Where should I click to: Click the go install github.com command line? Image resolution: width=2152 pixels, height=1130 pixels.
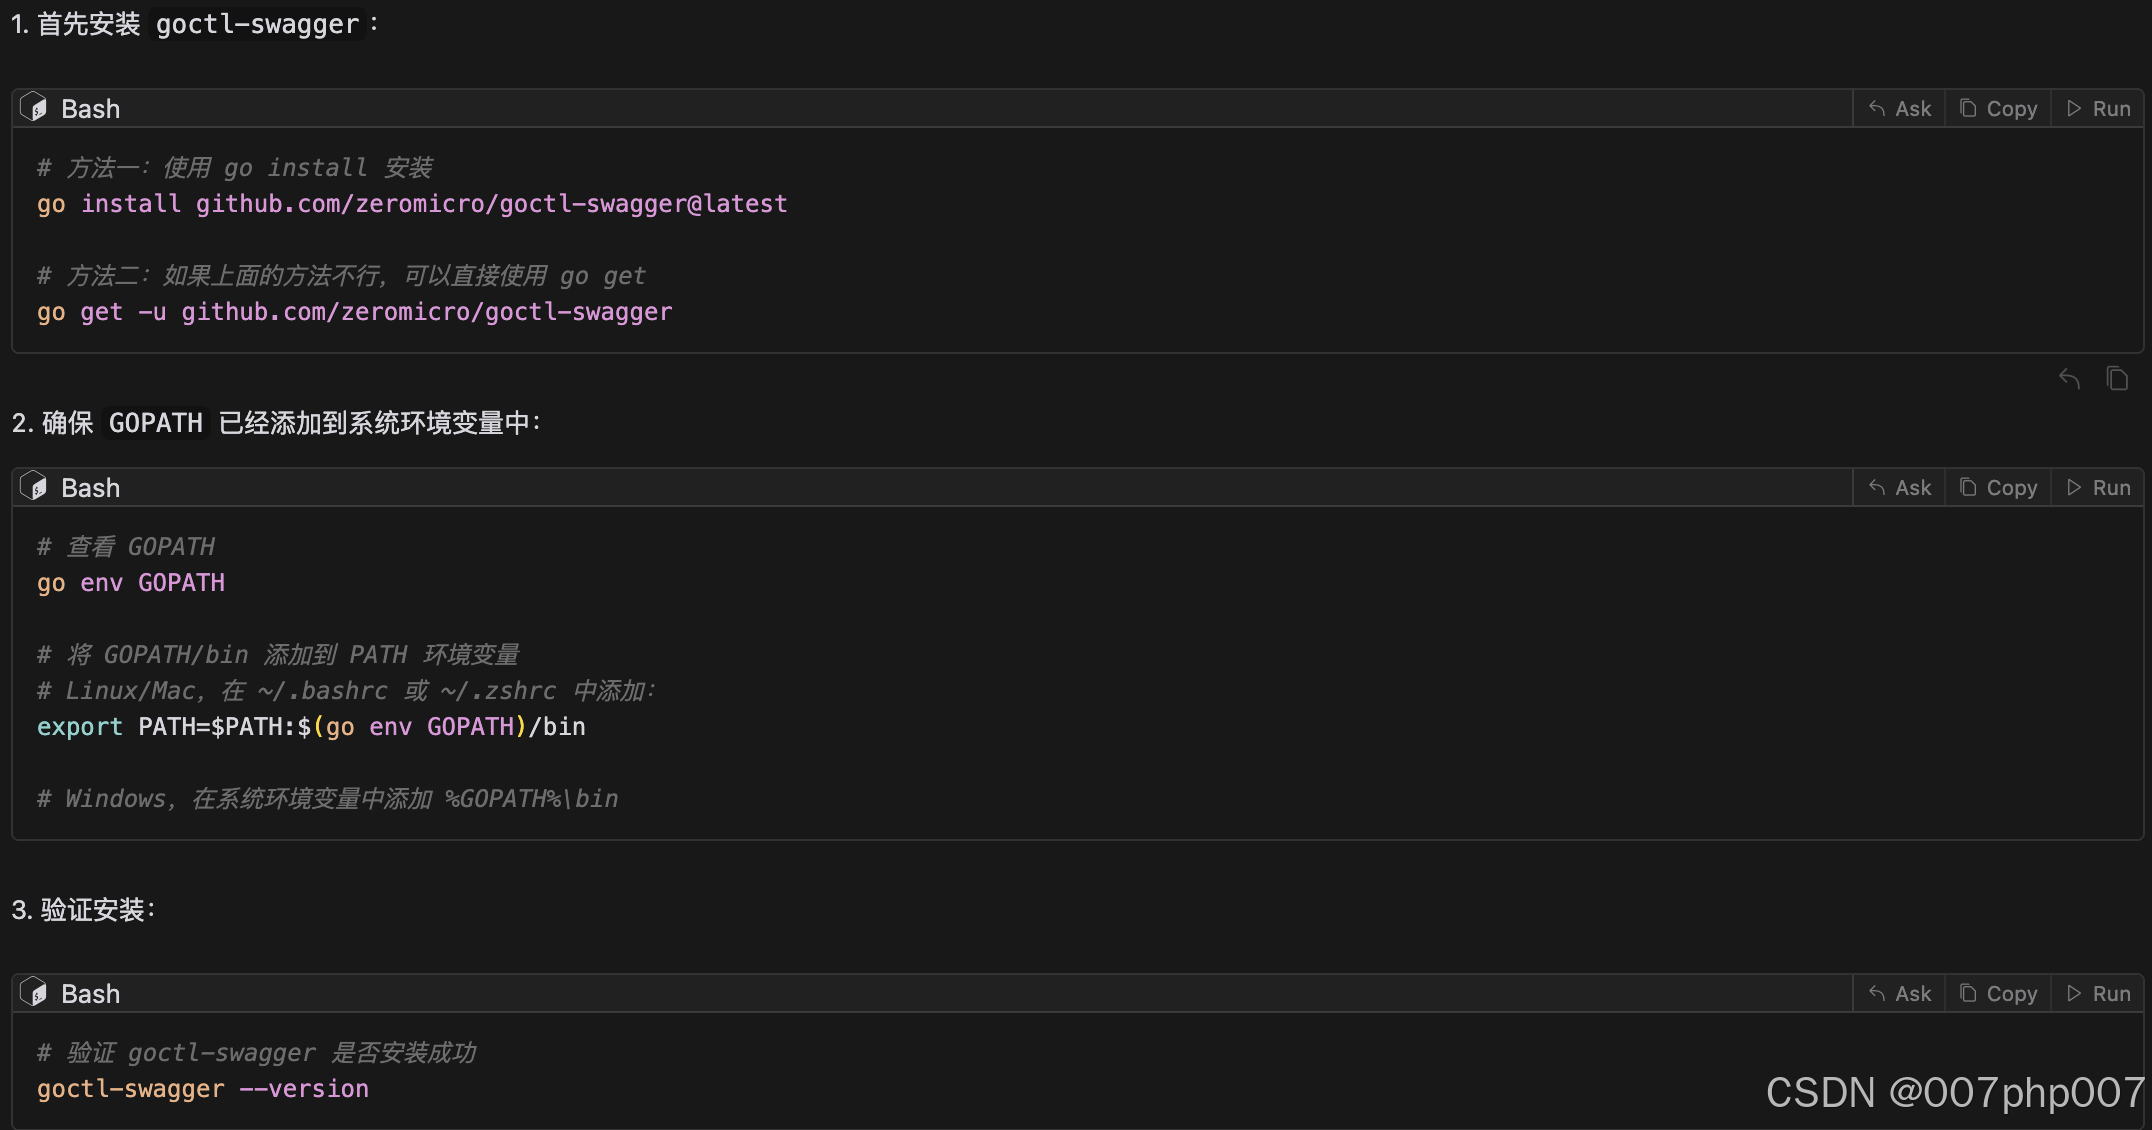[x=412, y=204]
